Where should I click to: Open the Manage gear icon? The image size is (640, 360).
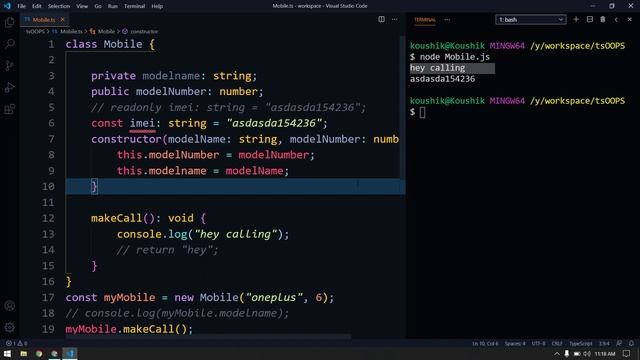[x=9, y=327]
